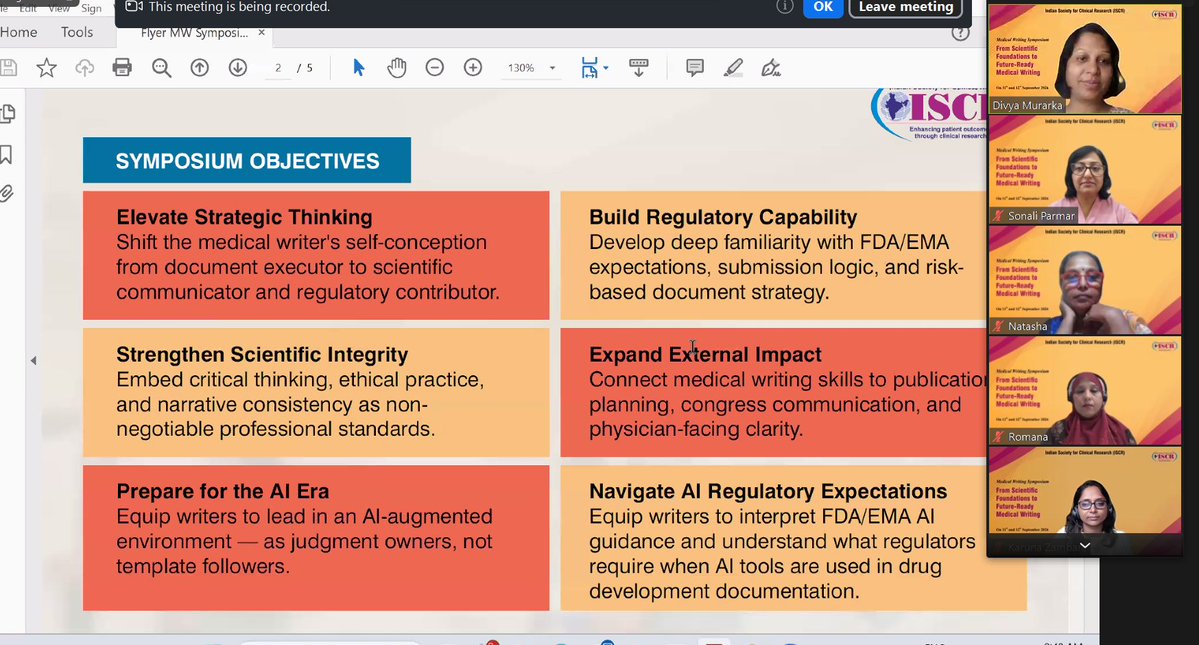Open page thumbnails panel in left sidebar
The image size is (1199, 645).
[8, 115]
